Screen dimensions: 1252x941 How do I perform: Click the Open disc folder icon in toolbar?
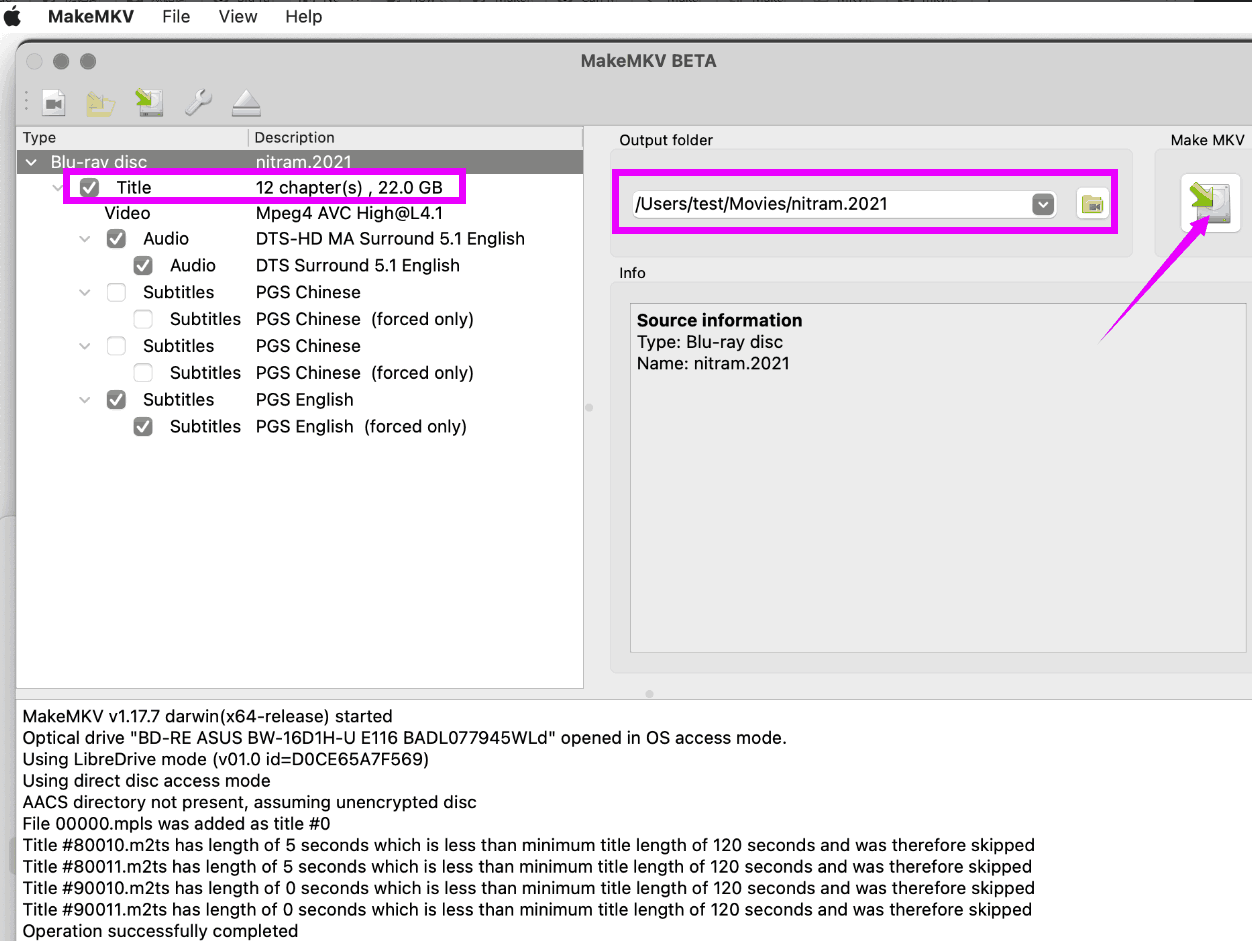[100, 103]
